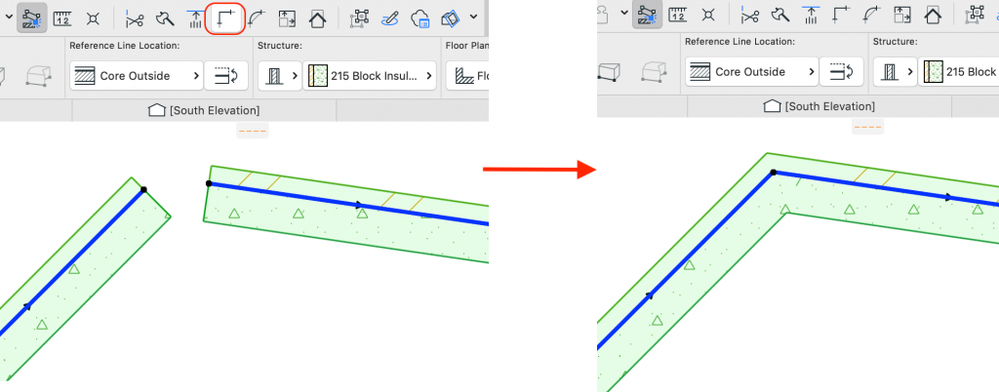Open structure type selector in left screenshot
This screenshot has width=999, height=392.
[280, 76]
